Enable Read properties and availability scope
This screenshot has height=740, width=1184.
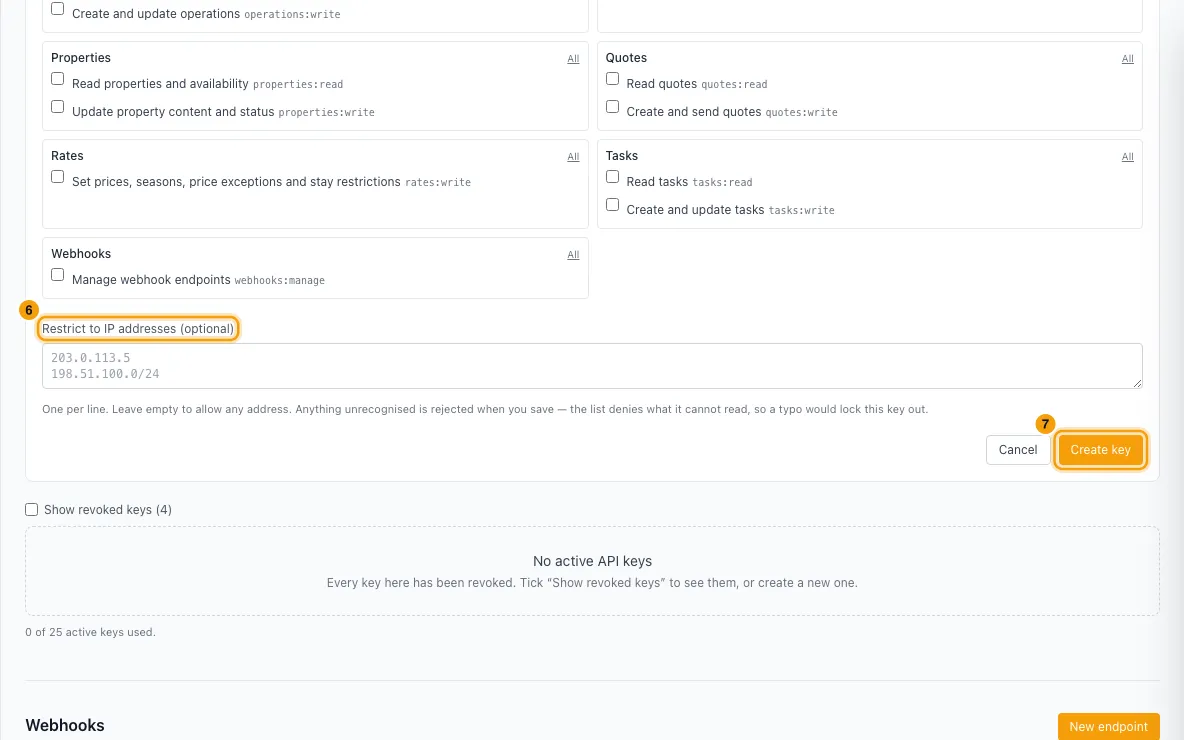coord(57,79)
